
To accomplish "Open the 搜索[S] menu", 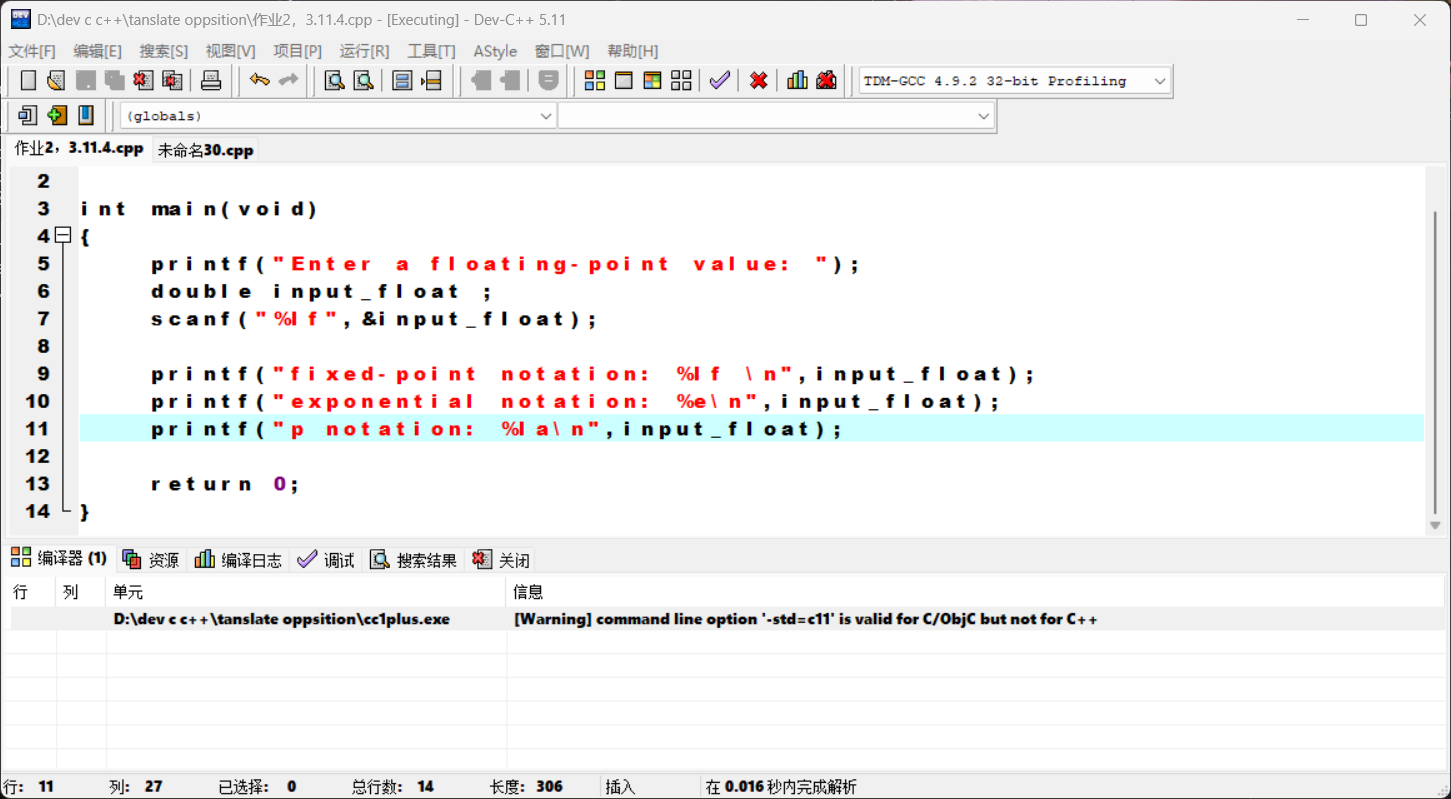I will point(164,51).
